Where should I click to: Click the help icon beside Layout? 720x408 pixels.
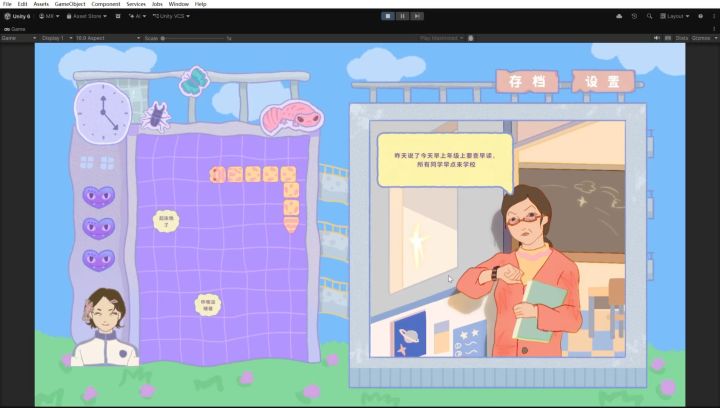(700, 16)
